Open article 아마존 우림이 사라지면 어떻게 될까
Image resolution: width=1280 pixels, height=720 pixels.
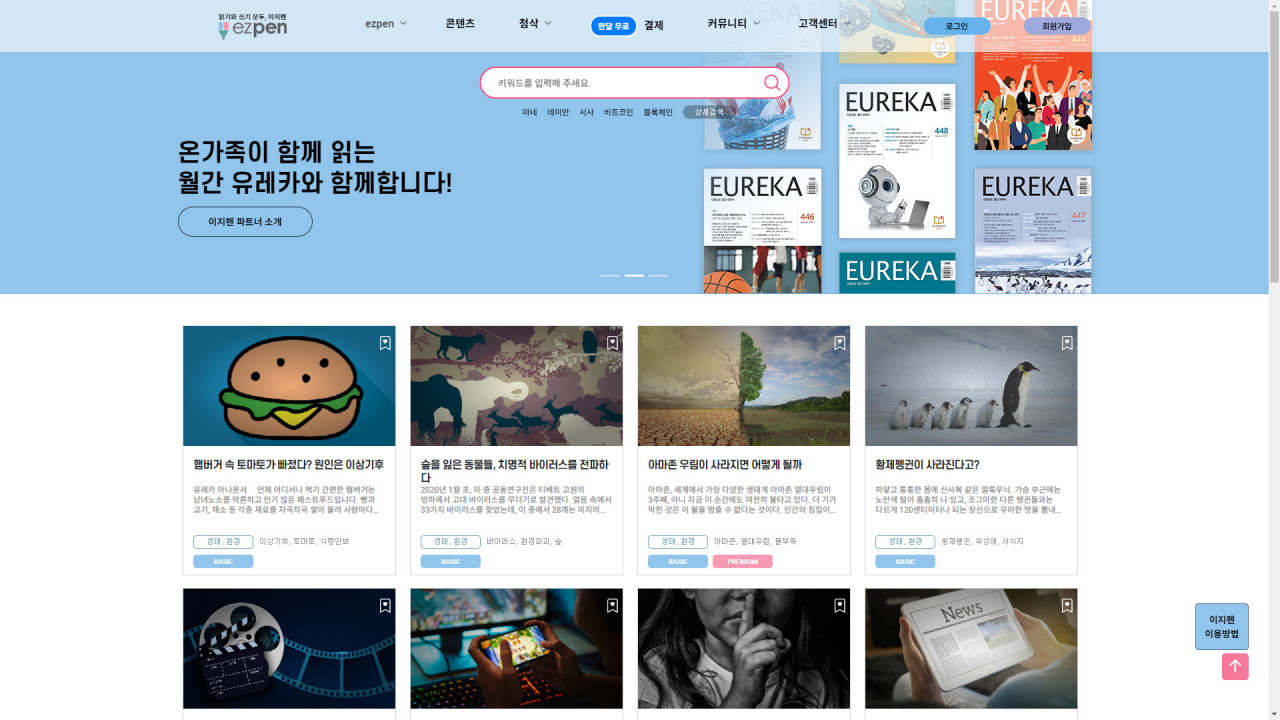point(725,465)
